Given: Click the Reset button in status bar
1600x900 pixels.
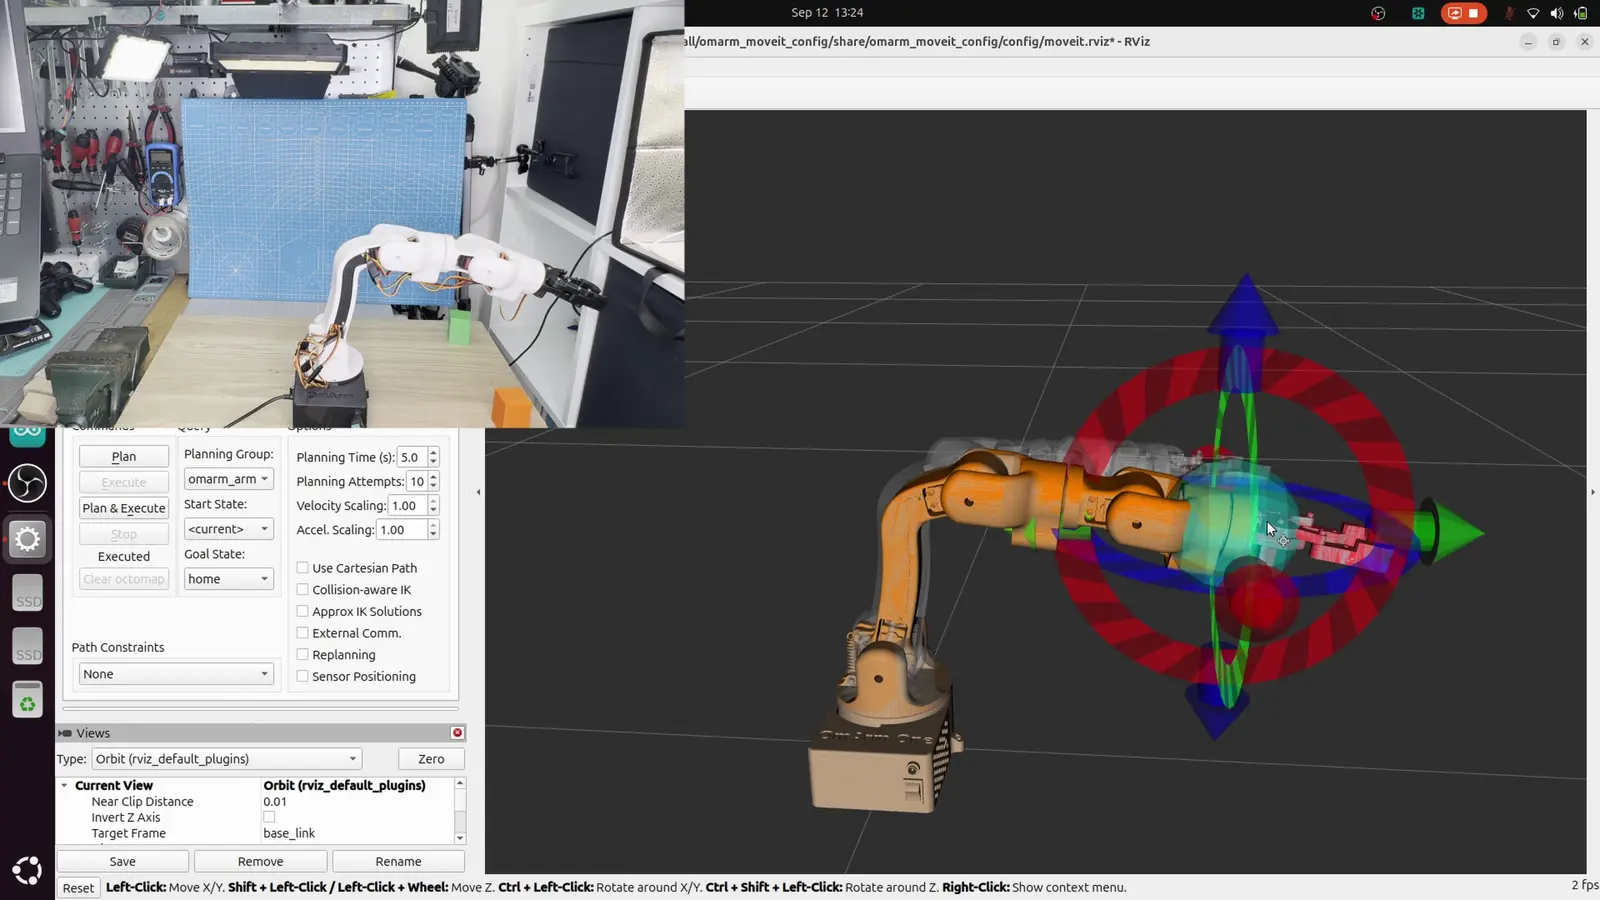Looking at the screenshot, I should (78, 888).
